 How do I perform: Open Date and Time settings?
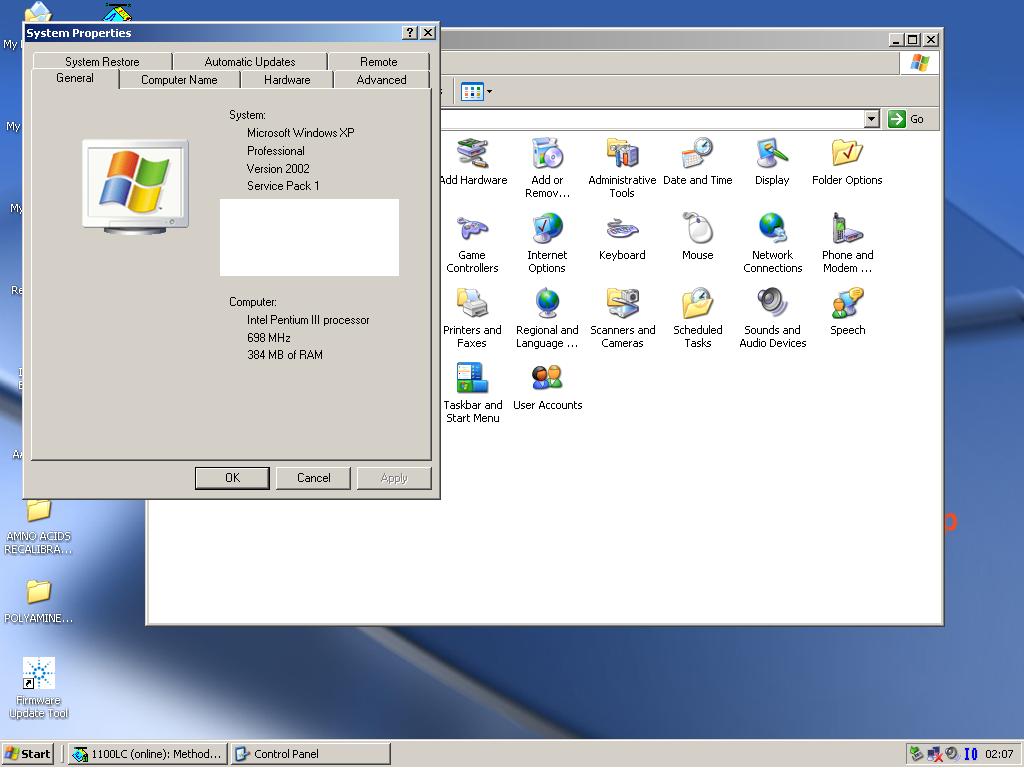pos(697,153)
